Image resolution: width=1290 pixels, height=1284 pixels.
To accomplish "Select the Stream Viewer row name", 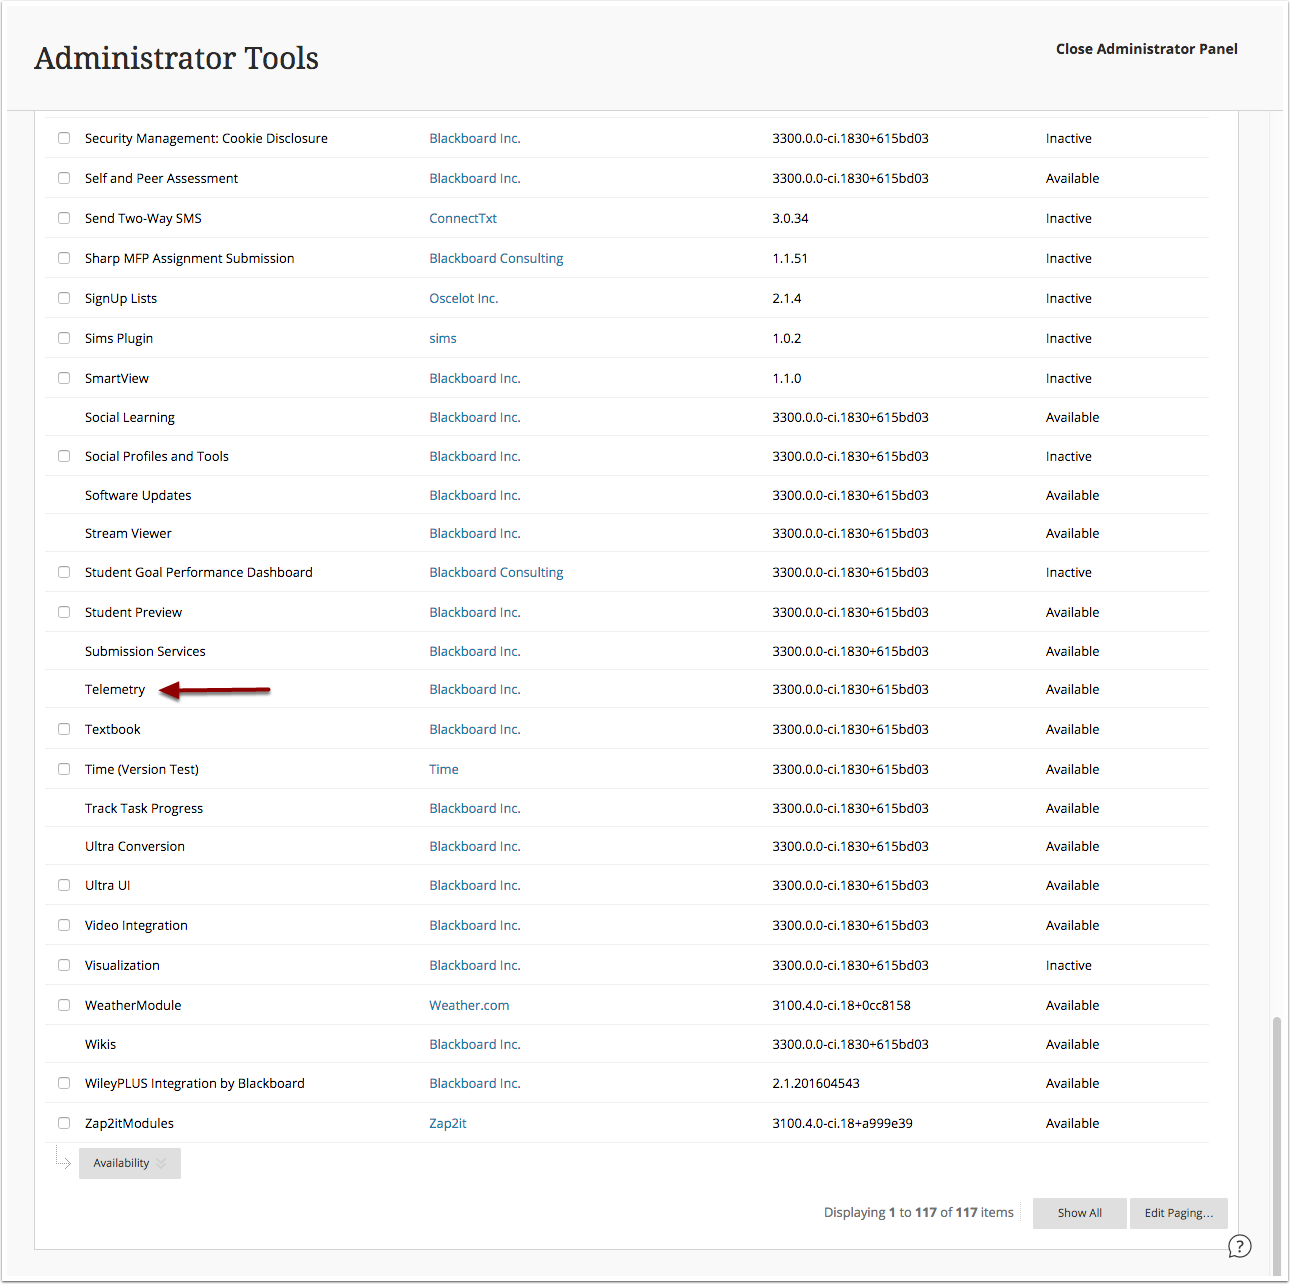I will point(128,533).
